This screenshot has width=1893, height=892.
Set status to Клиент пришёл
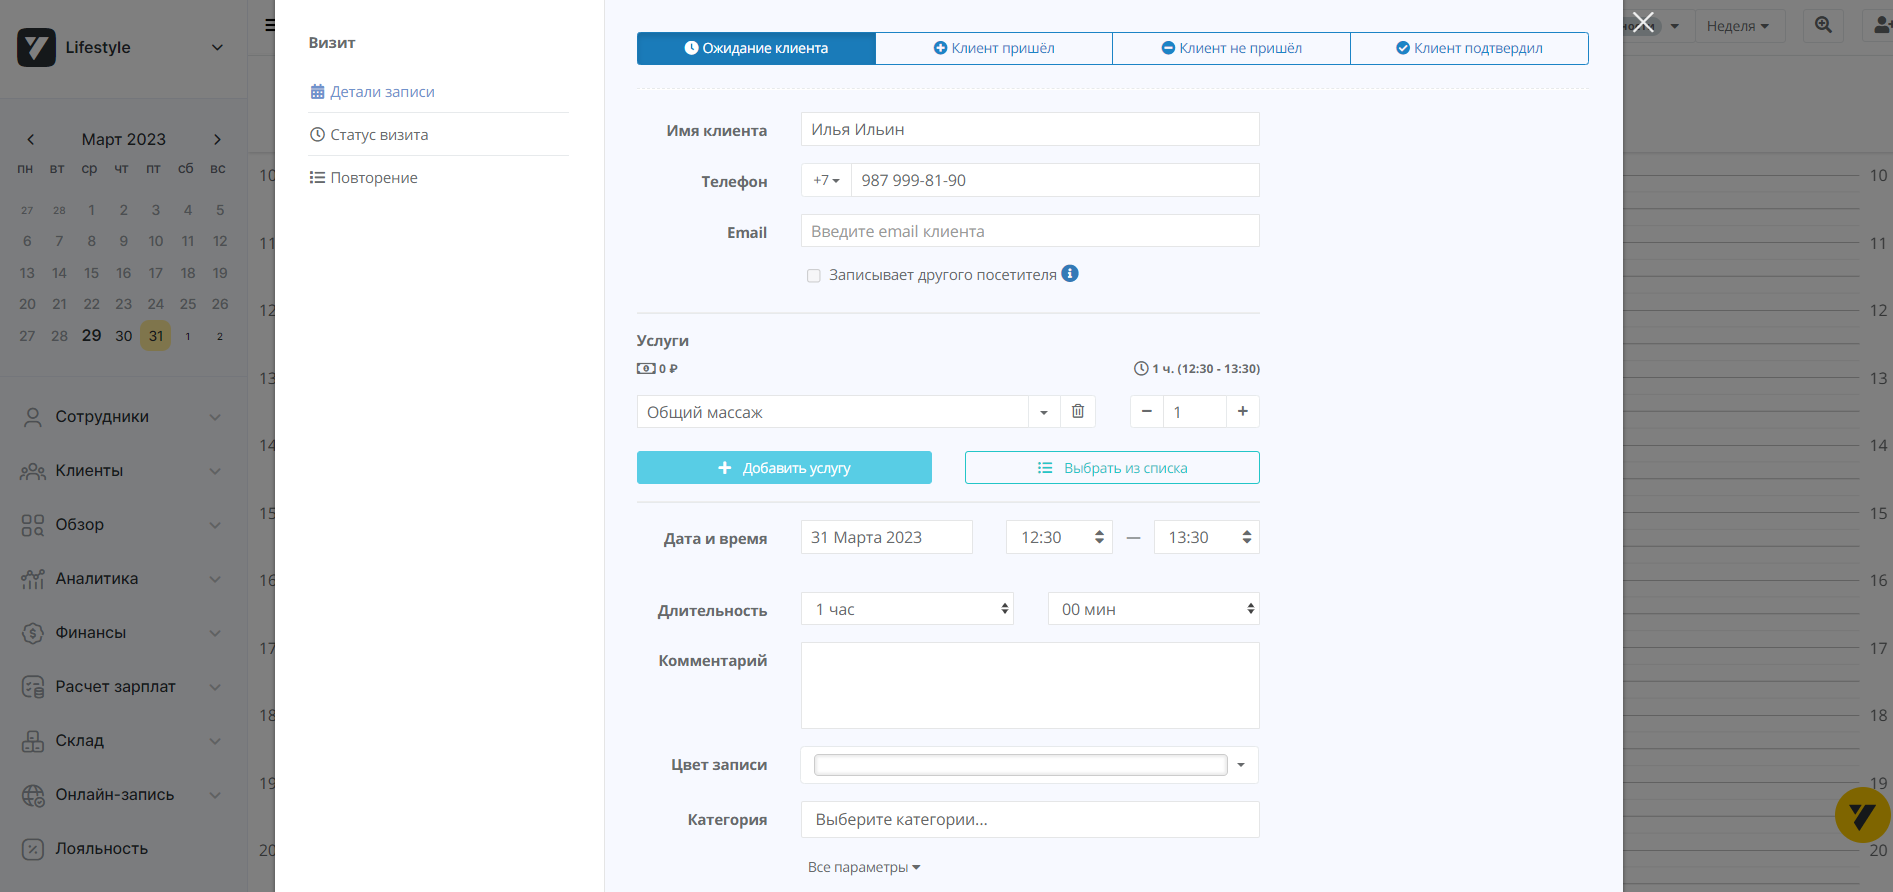[993, 48]
